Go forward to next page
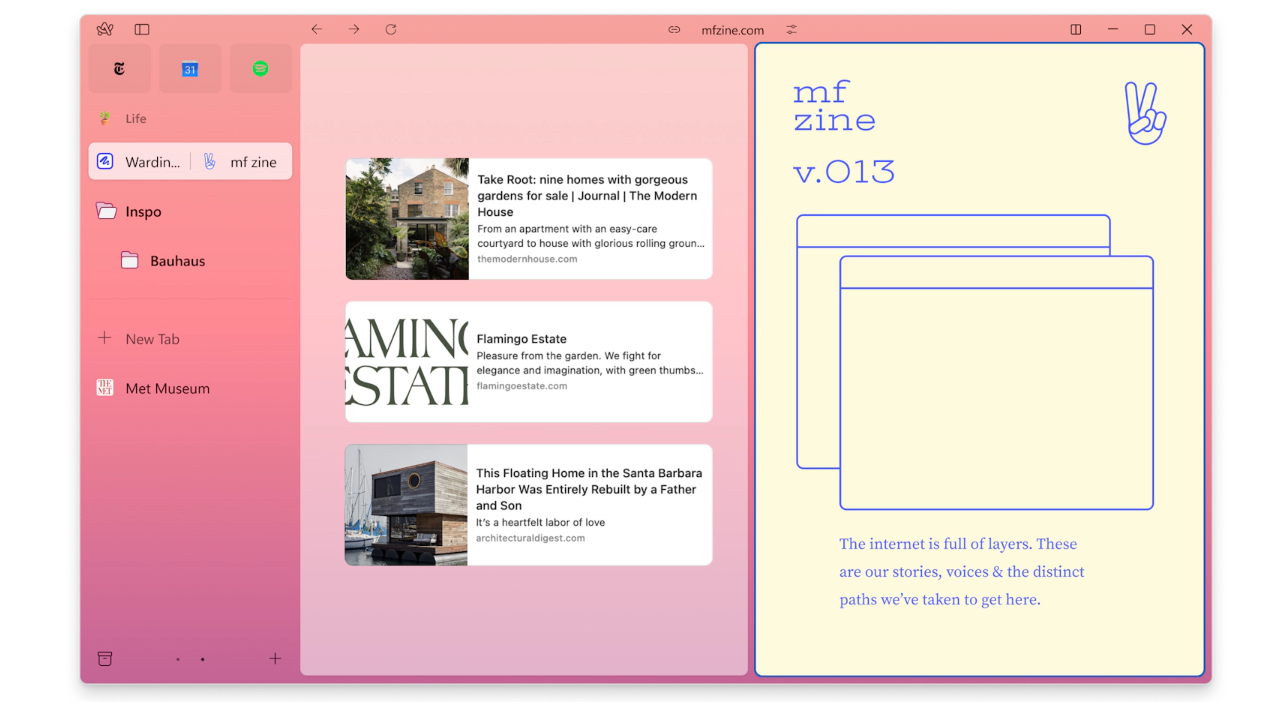The height and width of the screenshot is (702, 1283). (x=354, y=30)
